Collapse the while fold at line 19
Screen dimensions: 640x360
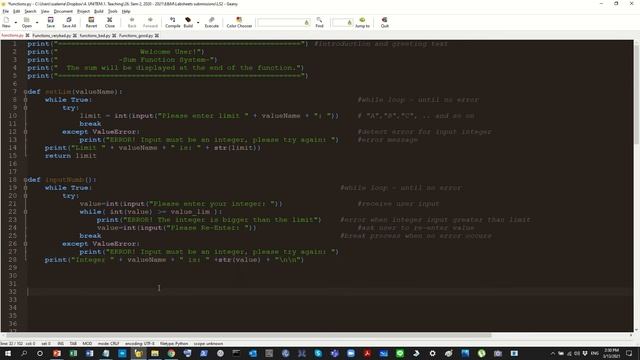coord(25,188)
